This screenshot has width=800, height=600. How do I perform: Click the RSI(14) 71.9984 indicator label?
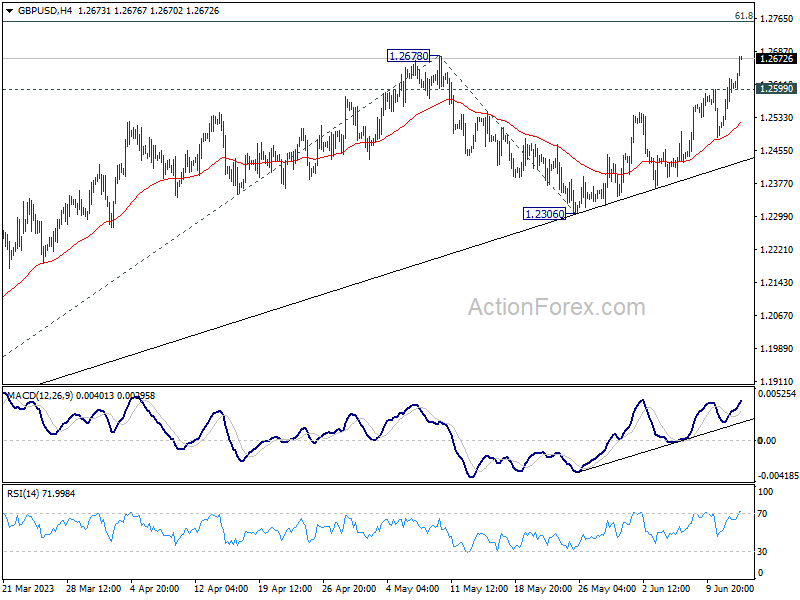pos(41,493)
